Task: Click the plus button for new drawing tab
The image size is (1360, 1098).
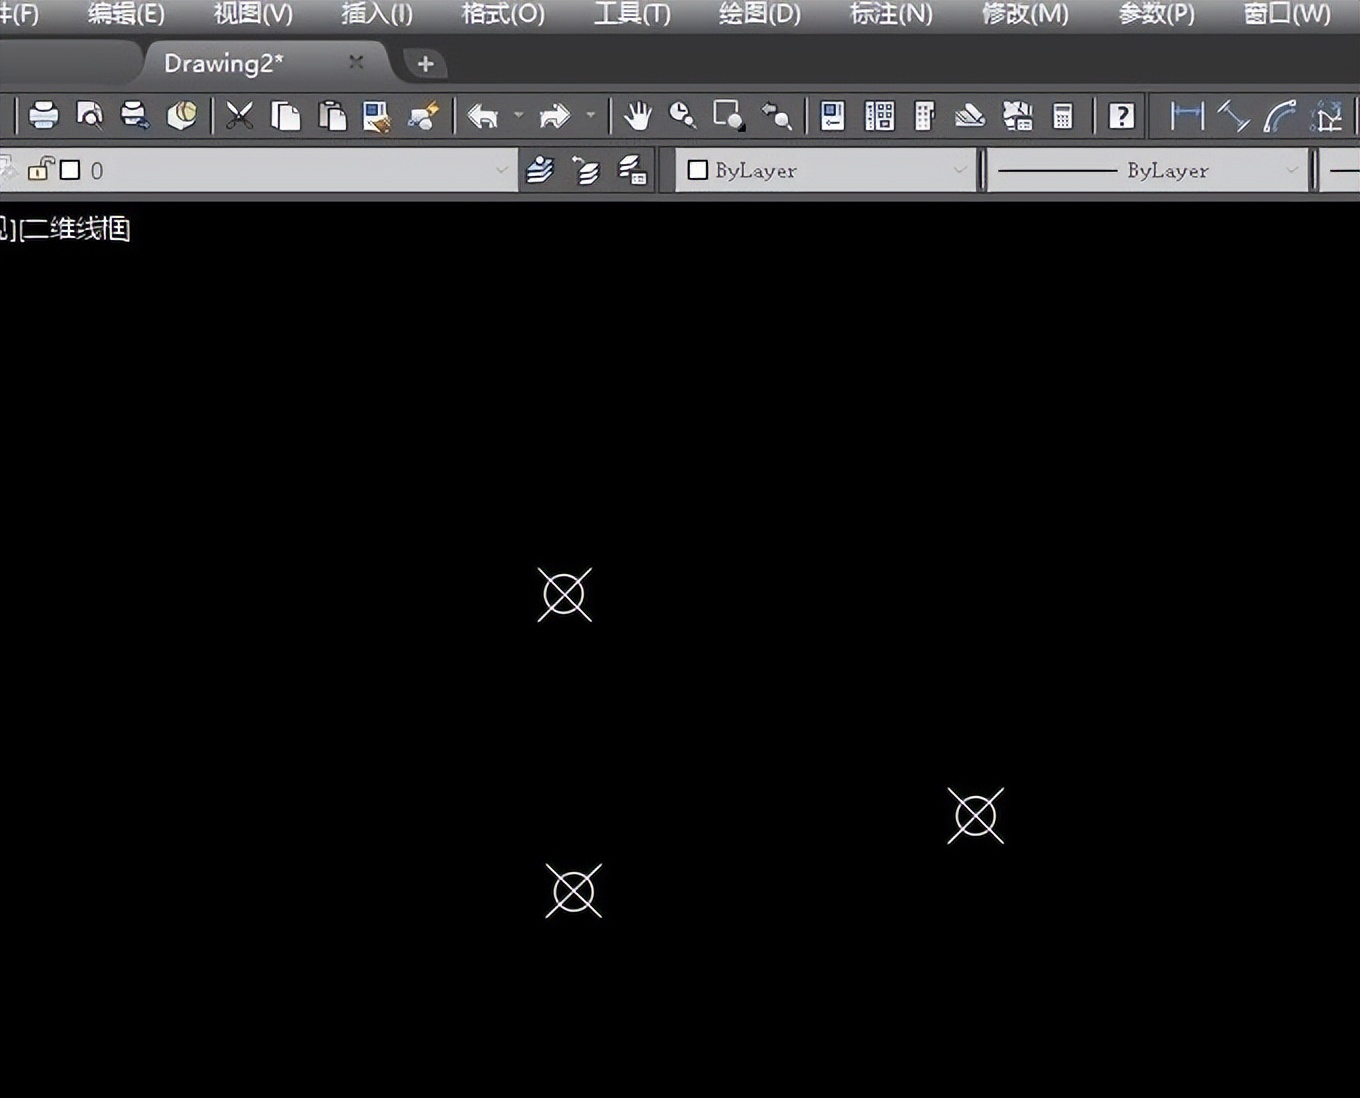Action: click(x=425, y=64)
